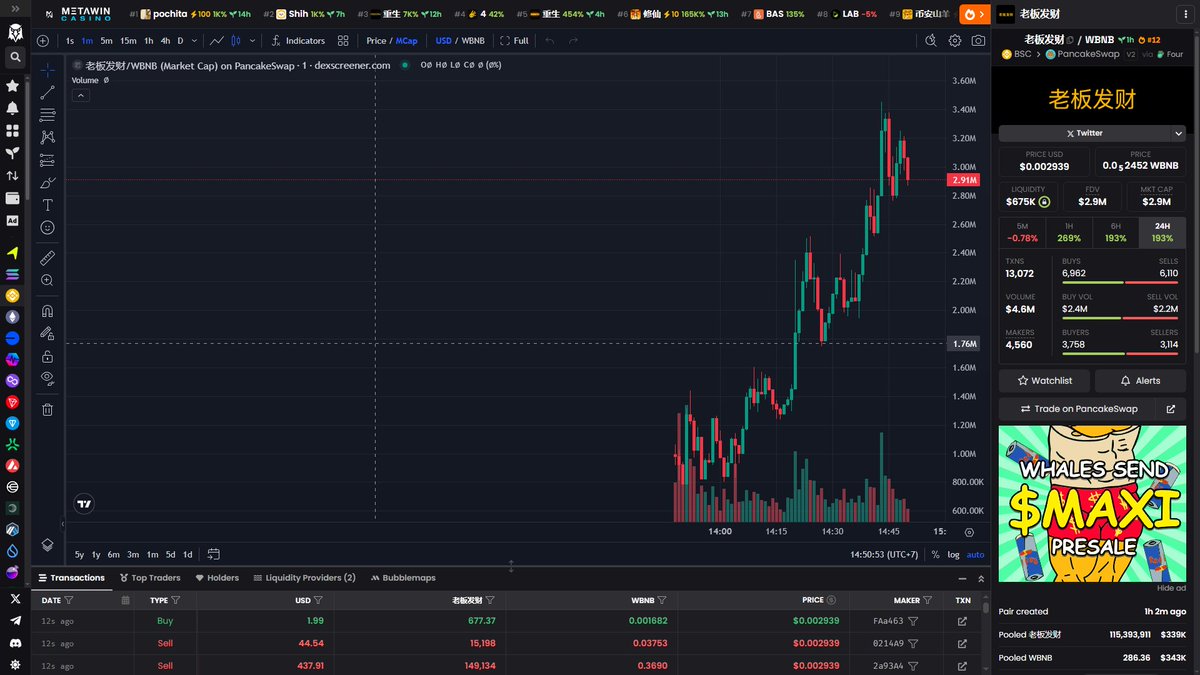Open the Holders tab

pos(217,578)
